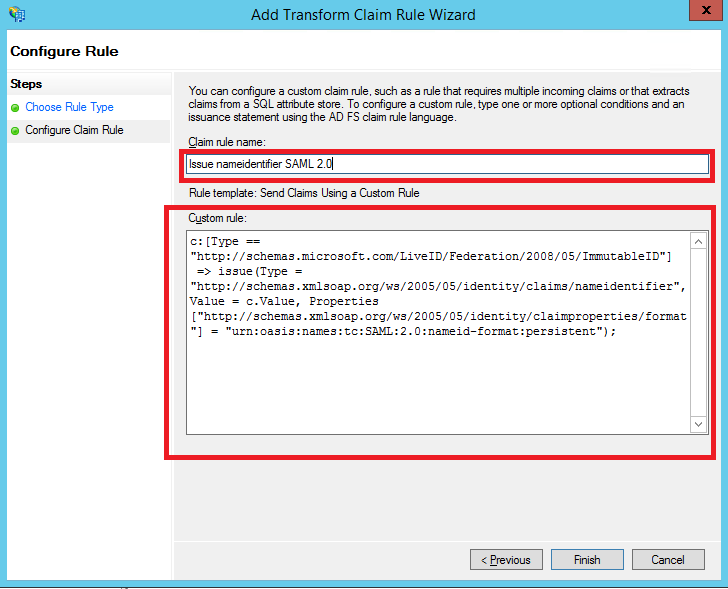The width and height of the screenshot is (728, 589).
Task: Cancel the claim rule wizard
Action: point(668,560)
